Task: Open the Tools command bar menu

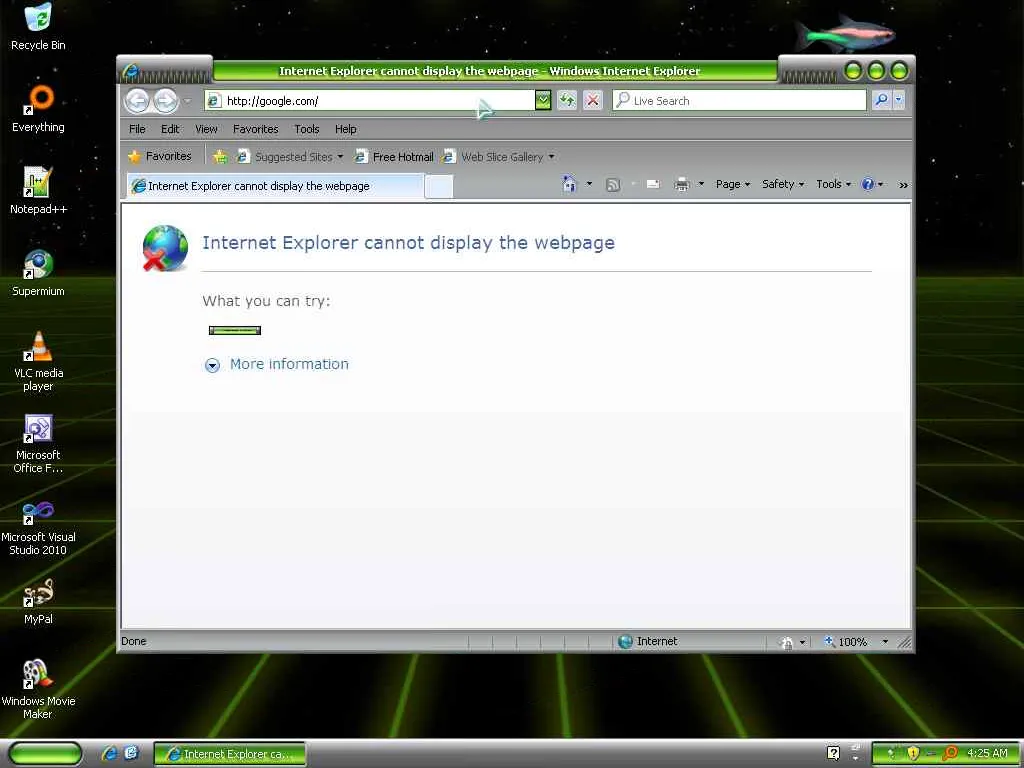Action: pos(833,184)
